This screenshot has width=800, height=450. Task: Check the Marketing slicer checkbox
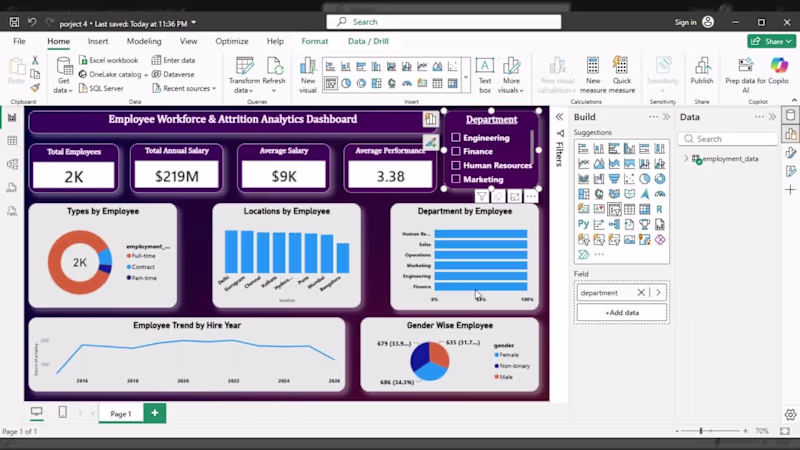coord(456,179)
